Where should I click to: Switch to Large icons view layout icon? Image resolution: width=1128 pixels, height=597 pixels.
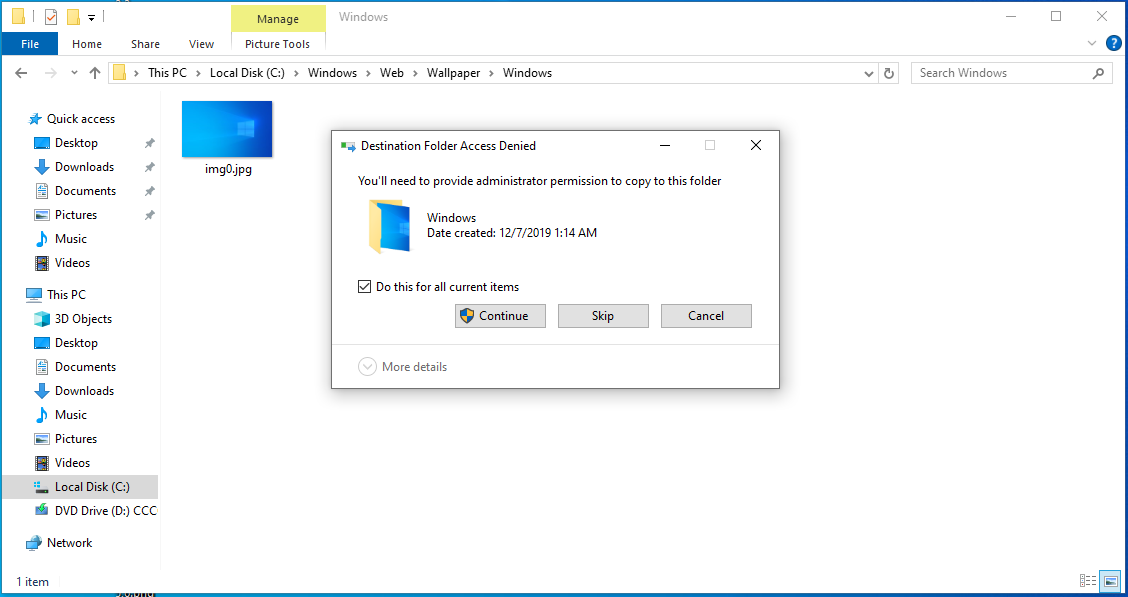(x=1111, y=580)
